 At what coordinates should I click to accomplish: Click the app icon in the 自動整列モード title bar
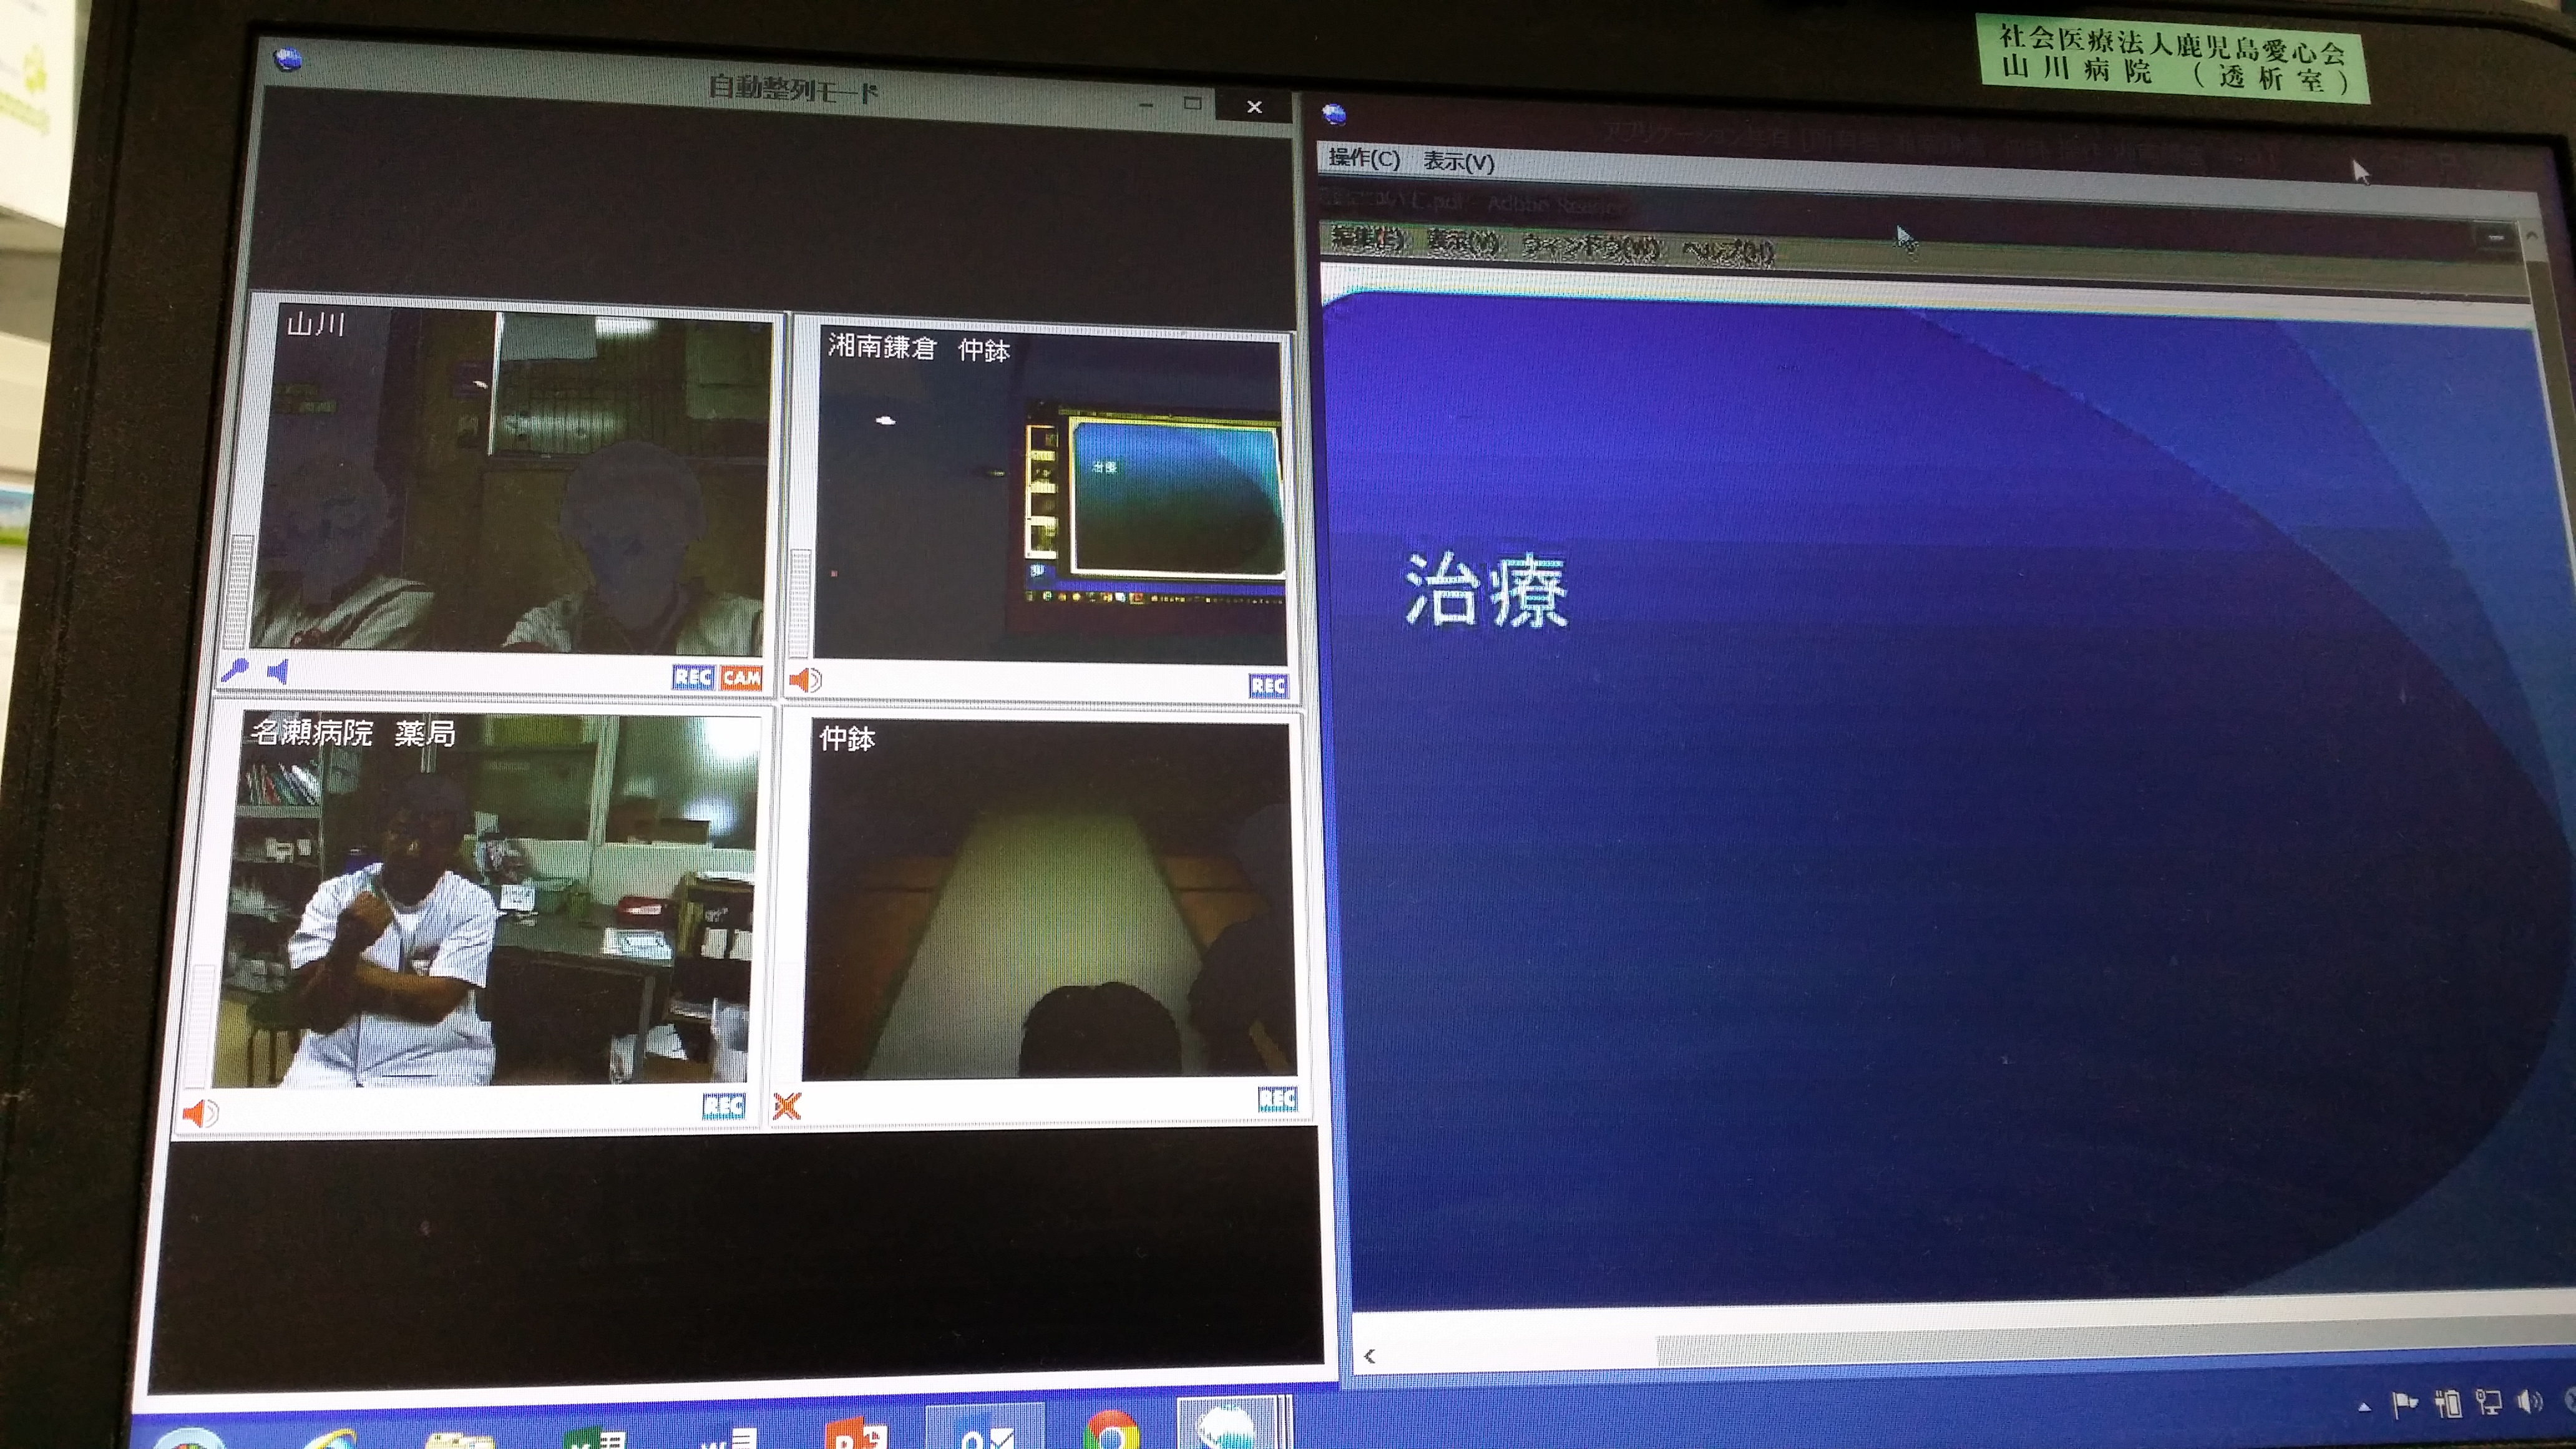point(288,59)
